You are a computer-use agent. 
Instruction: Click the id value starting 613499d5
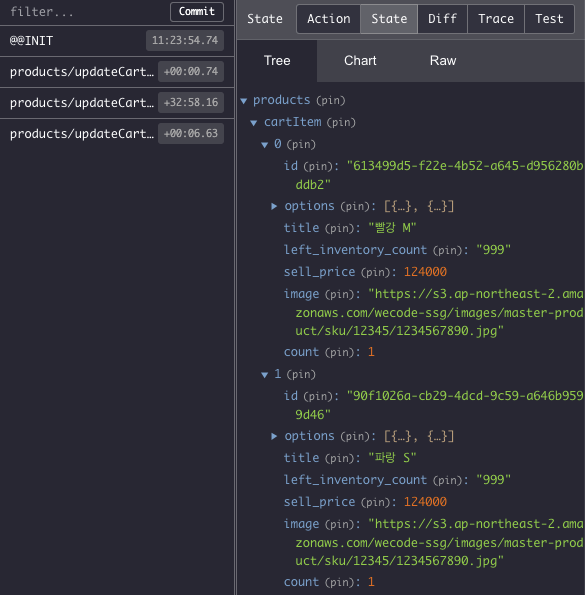coord(439,175)
